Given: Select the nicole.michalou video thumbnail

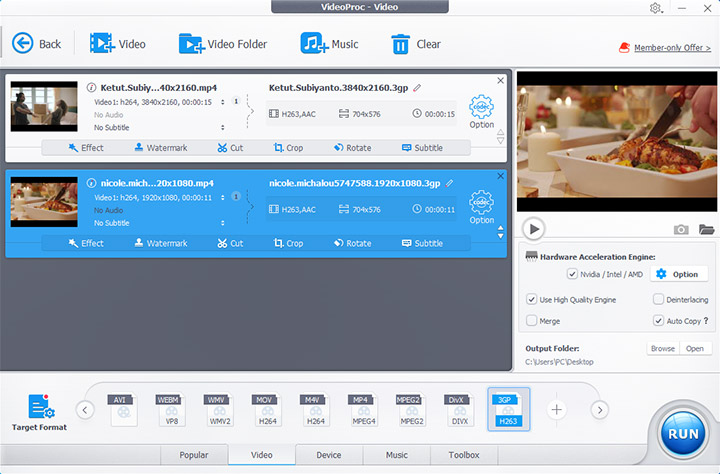Looking at the screenshot, I should click(x=44, y=202).
